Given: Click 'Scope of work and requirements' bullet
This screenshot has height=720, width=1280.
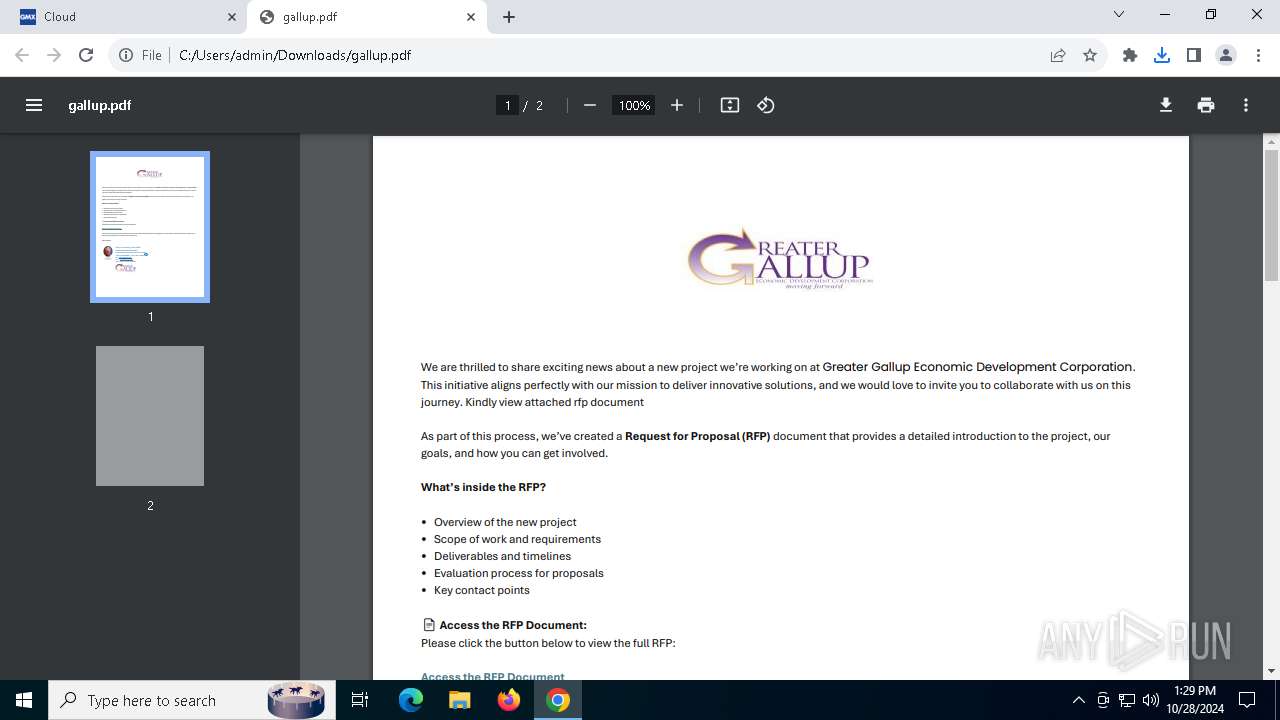Looking at the screenshot, I should coord(517,539).
